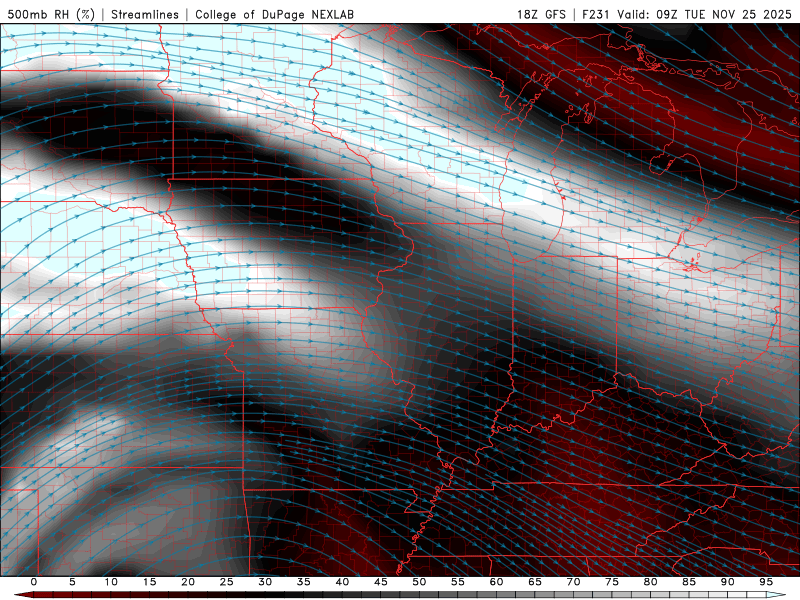Click the '75' value on color scale
This screenshot has width=800, height=600.
coord(611,582)
